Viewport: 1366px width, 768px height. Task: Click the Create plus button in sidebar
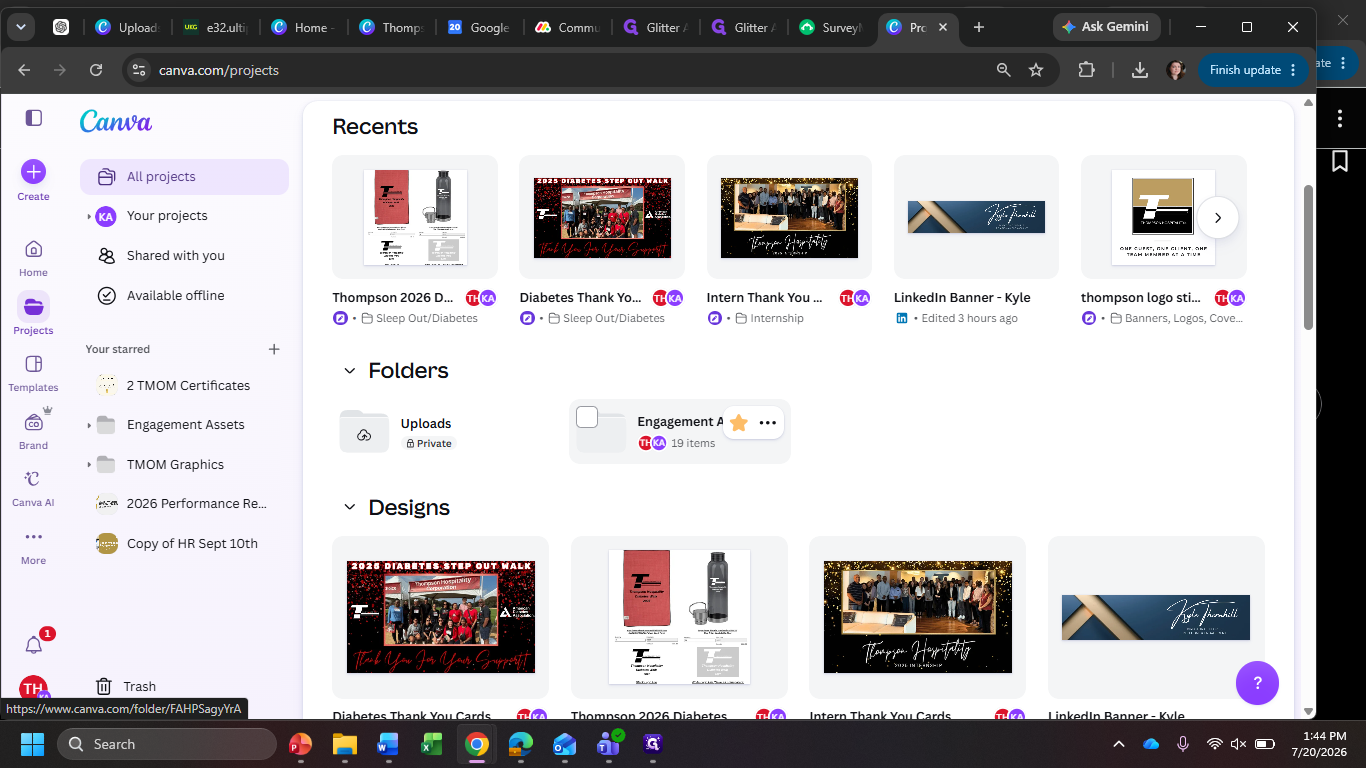click(x=33, y=172)
